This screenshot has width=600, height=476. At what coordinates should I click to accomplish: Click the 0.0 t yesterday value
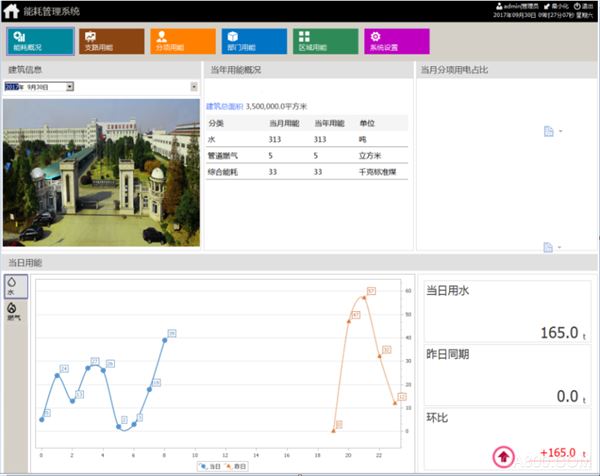(x=571, y=396)
